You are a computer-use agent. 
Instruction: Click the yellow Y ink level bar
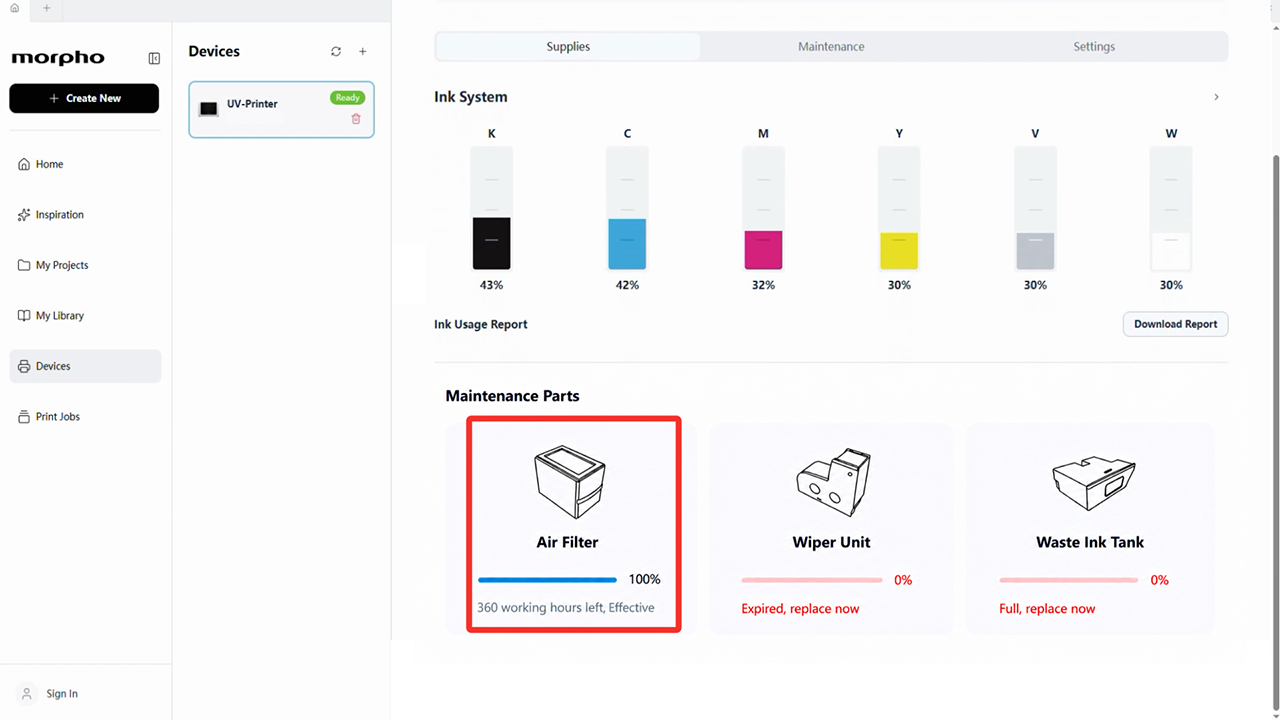[899, 208]
